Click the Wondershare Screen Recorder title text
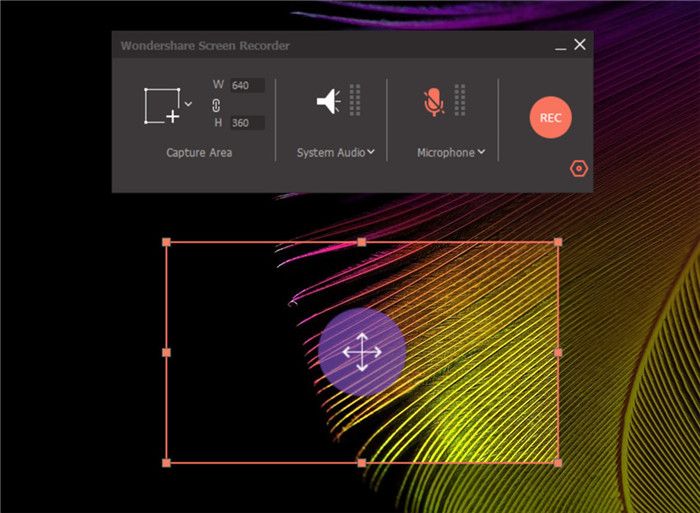This screenshot has width=700, height=513. pos(205,46)
